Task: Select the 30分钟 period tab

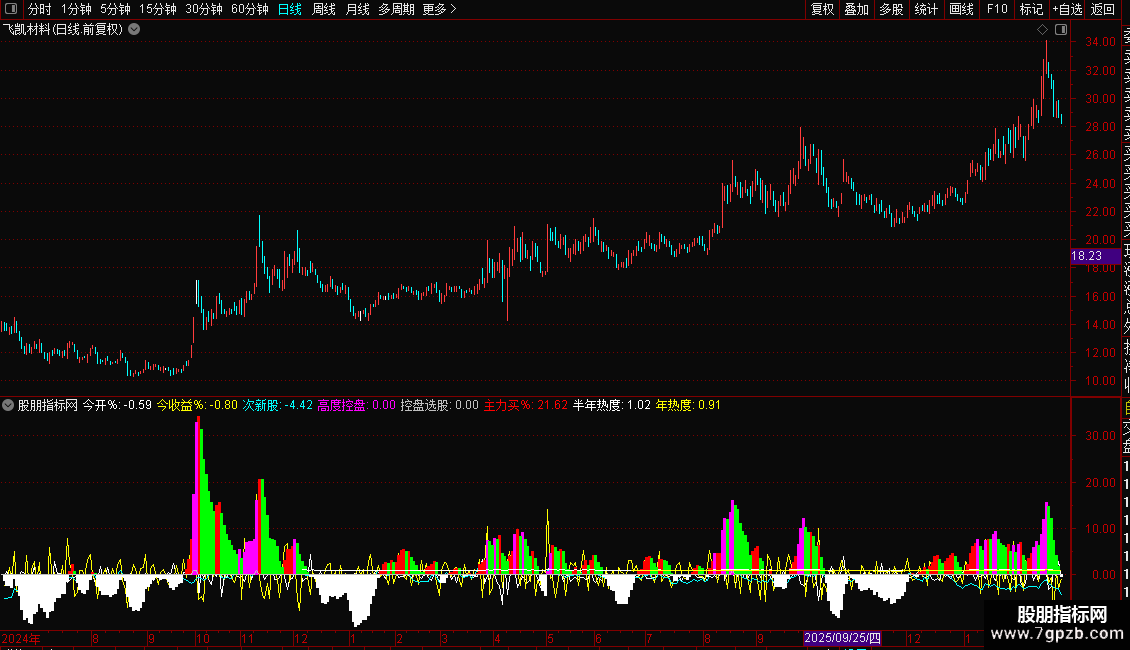Action: tap(204, 9)
